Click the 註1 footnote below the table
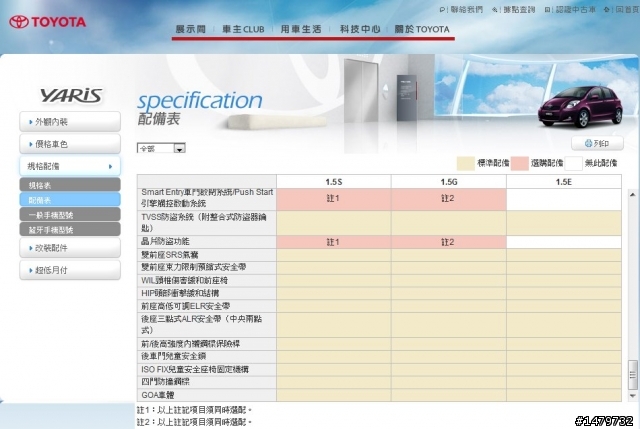Viewport: 640px width, 429px height. point(194,410)
